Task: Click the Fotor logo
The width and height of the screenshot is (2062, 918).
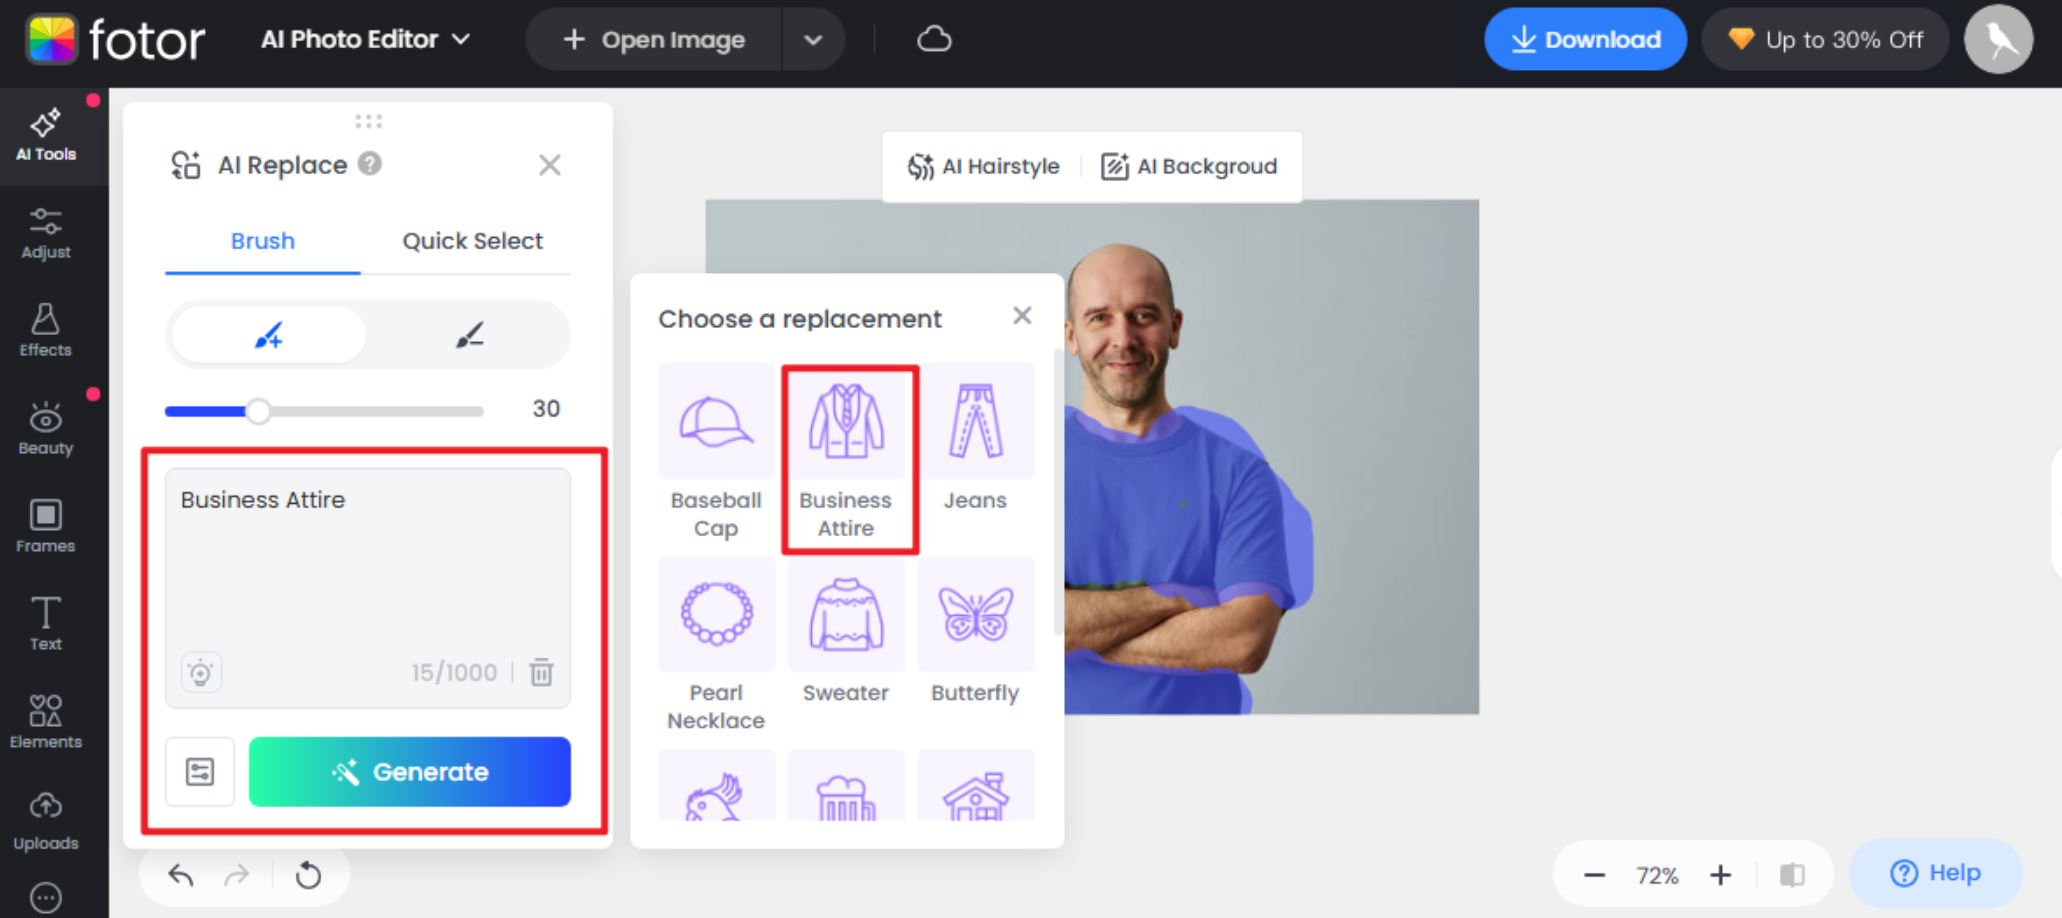Action: [x=115, y=40]
